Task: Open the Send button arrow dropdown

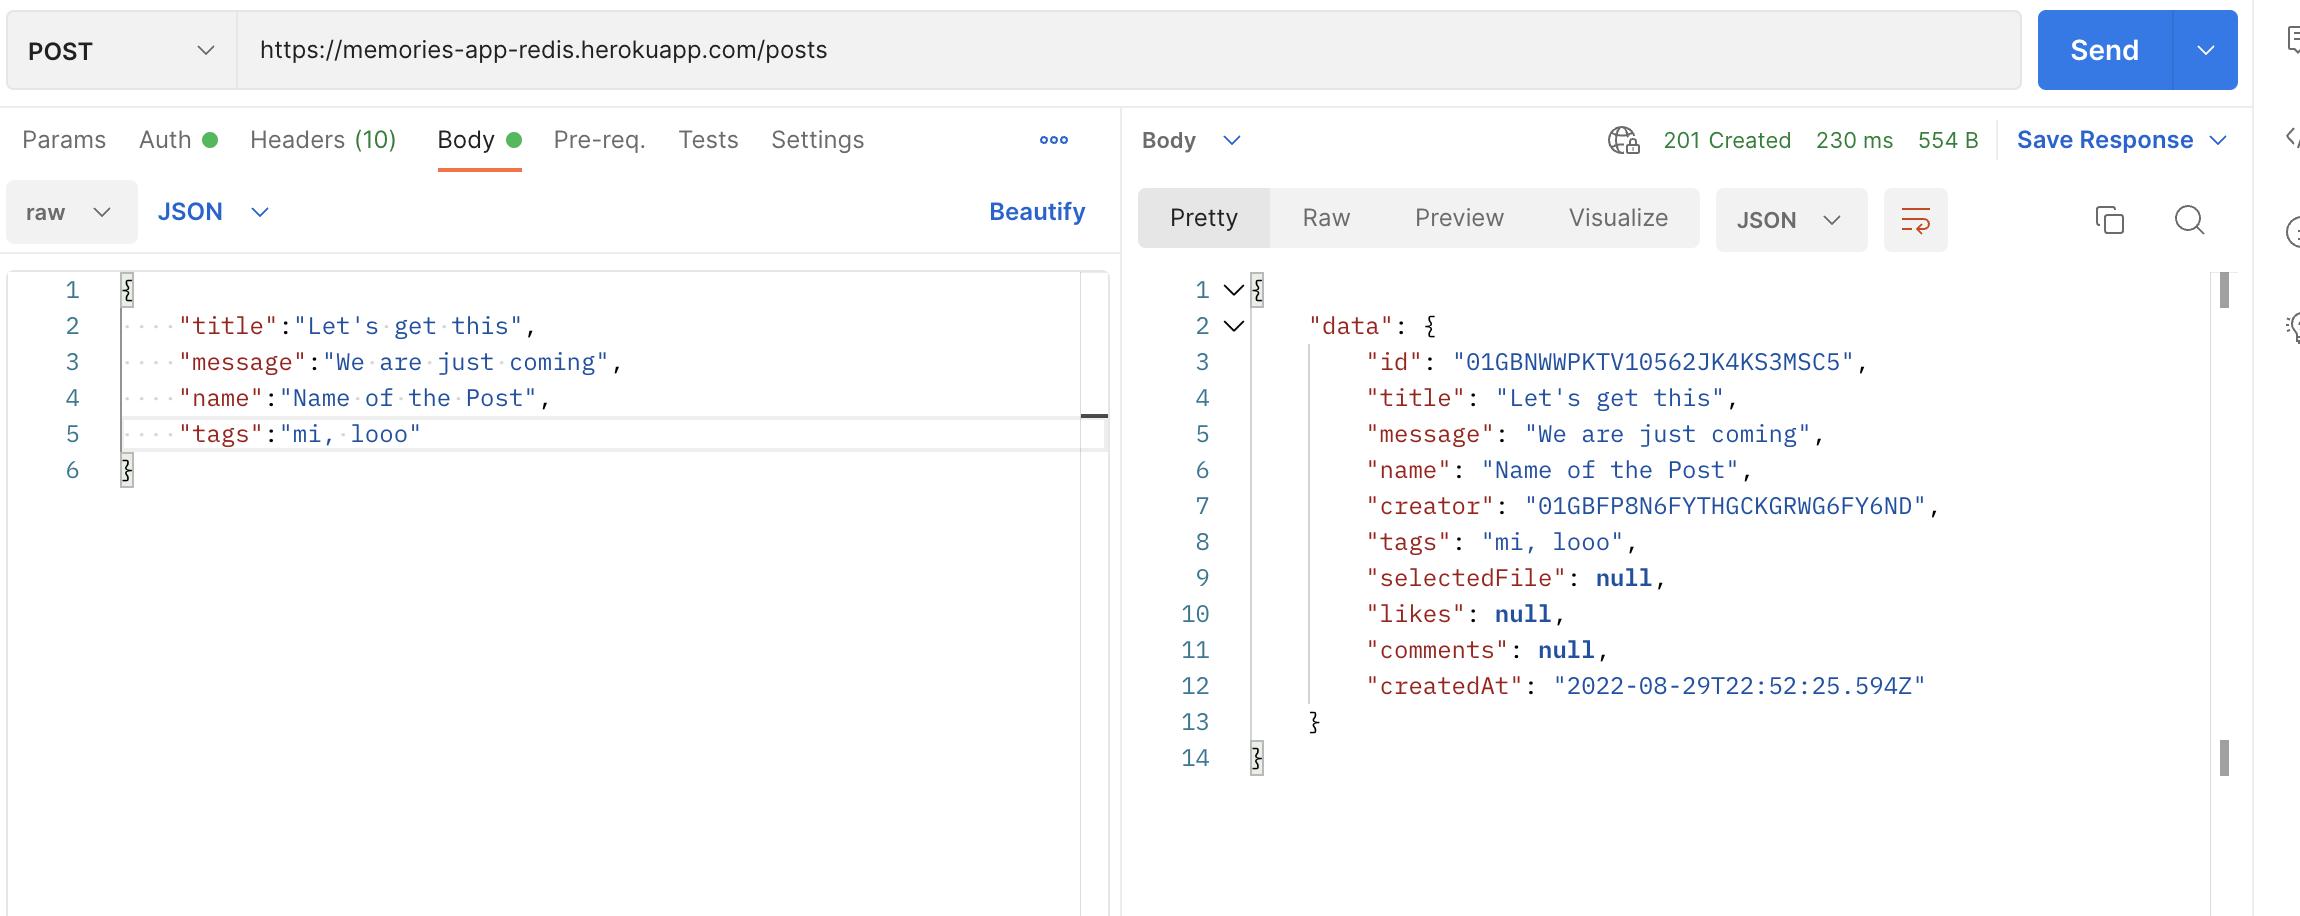Action: click(2205, 50)
